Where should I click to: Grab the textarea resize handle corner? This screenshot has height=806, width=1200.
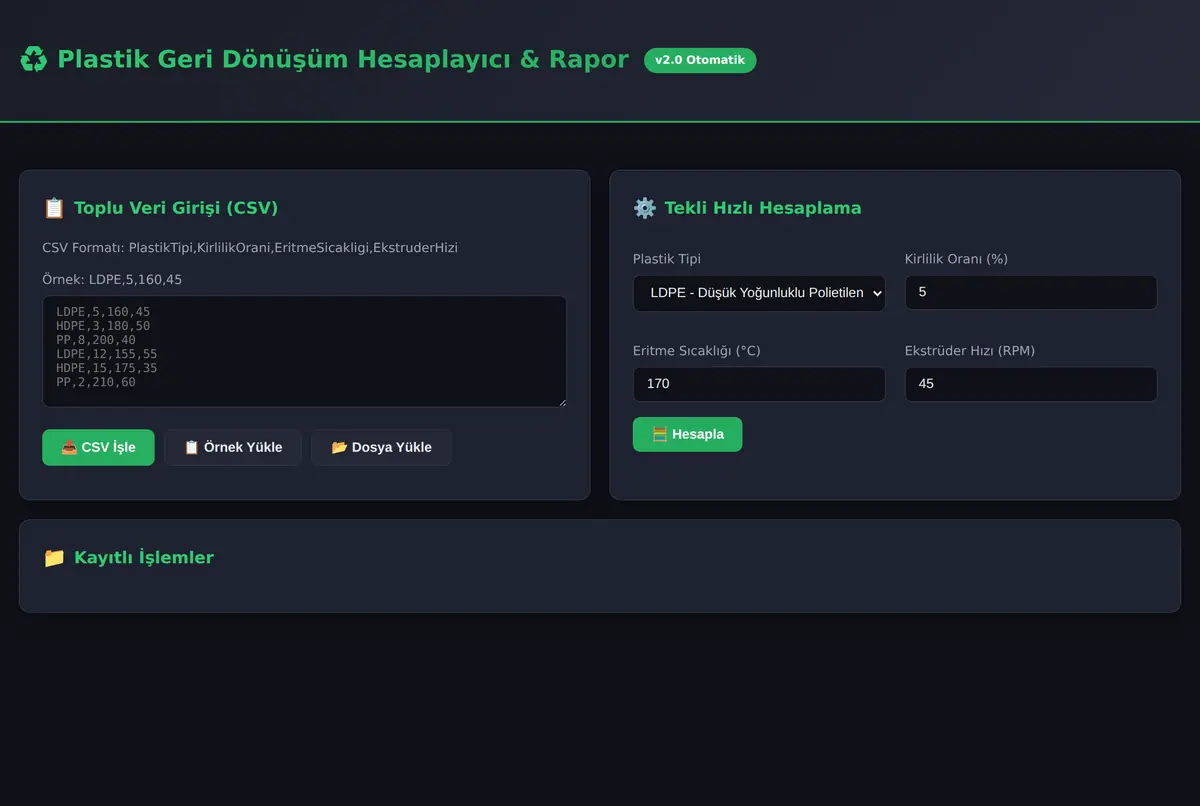[561, 401]
